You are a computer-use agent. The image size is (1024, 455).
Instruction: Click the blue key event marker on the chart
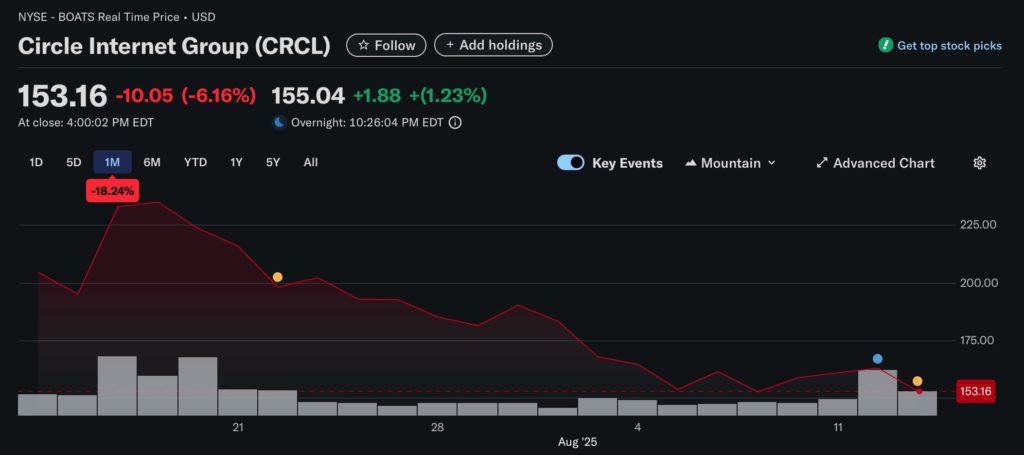878,358
